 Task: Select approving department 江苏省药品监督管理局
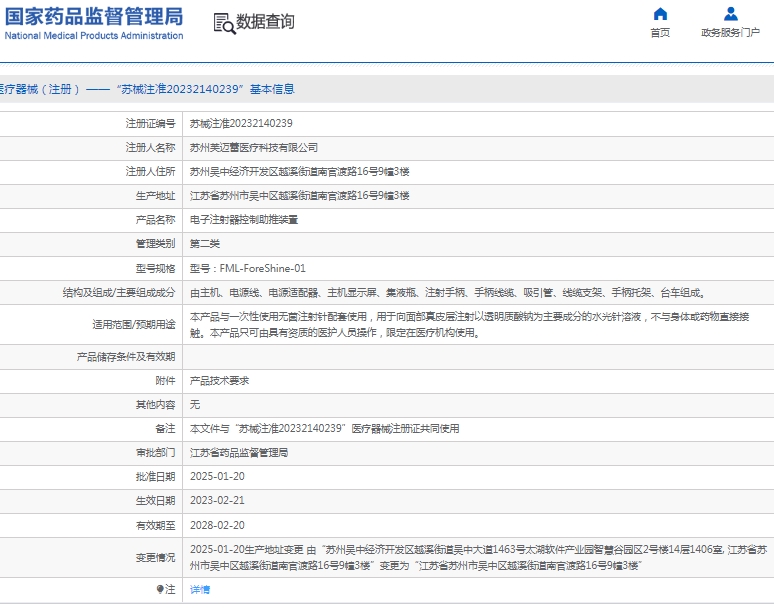coord(239,453)
